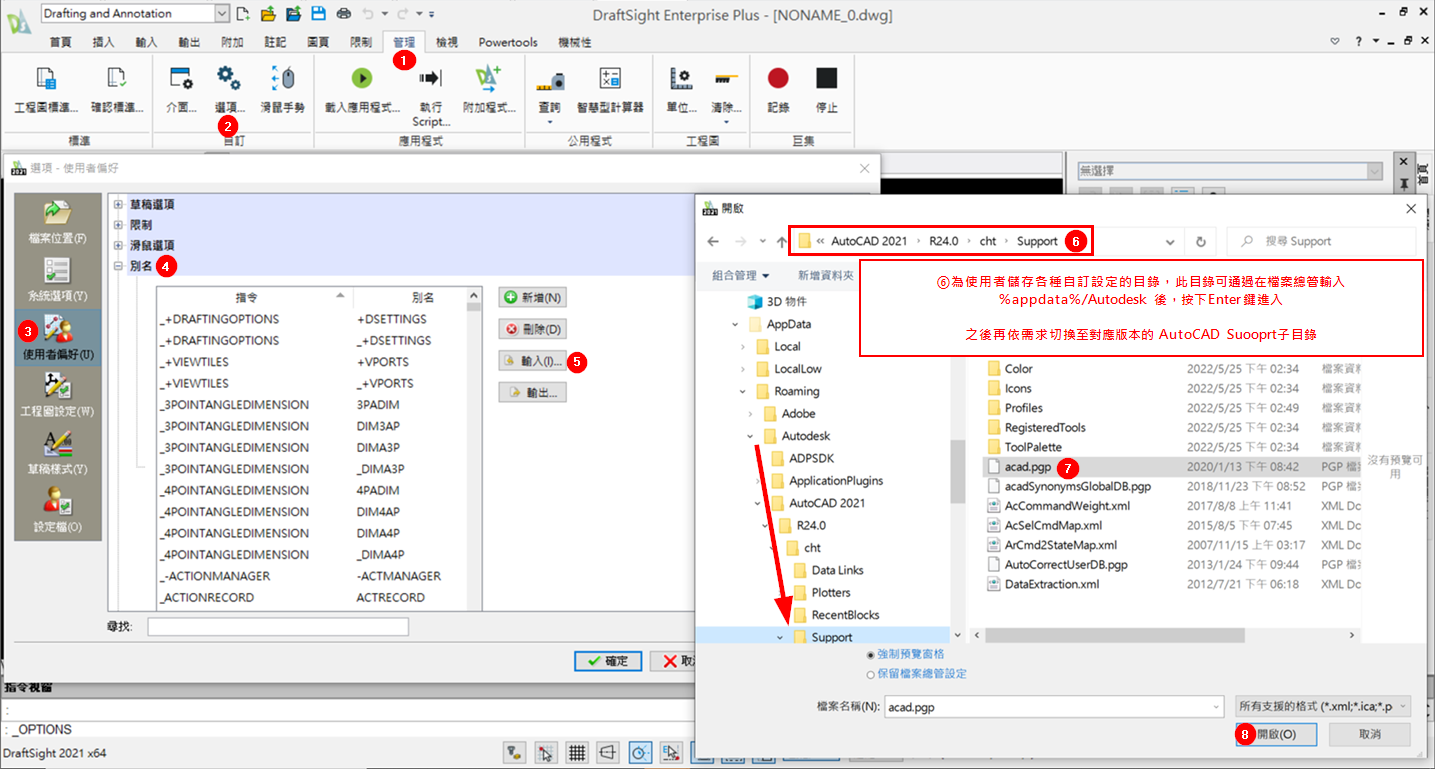Click the 刪除(D) button

point(533,329)
